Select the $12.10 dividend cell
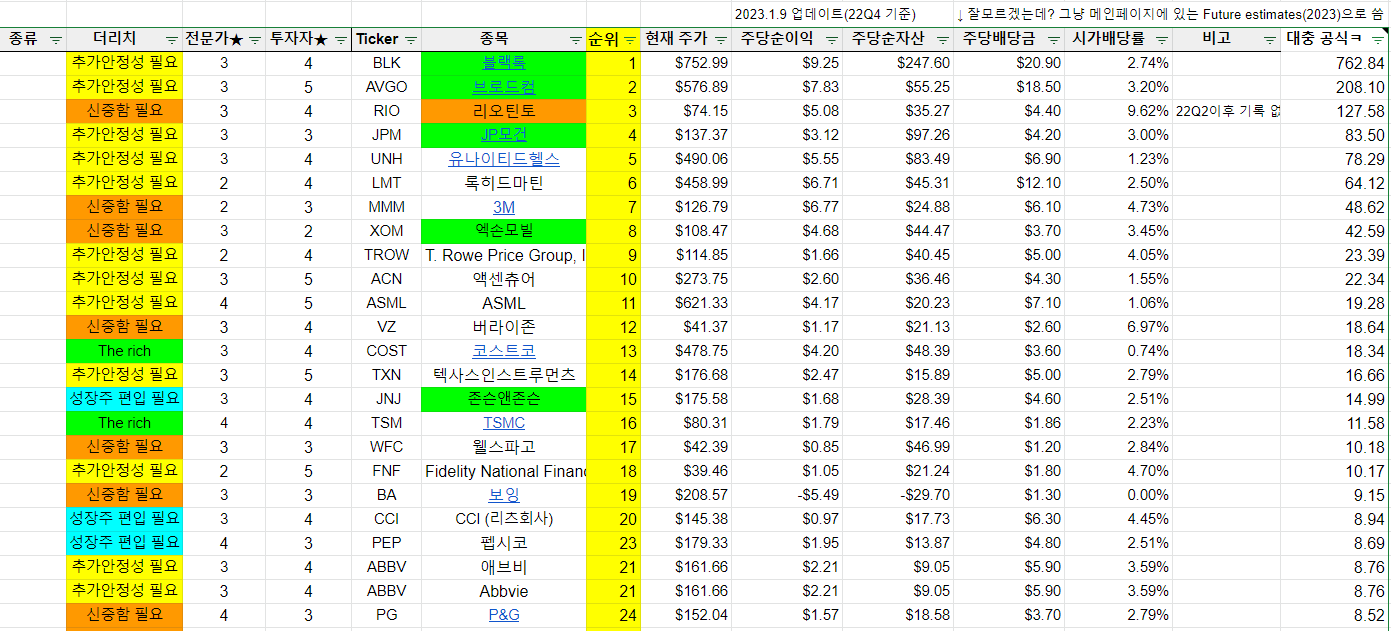The image size is (1391, 631). 1007,183
